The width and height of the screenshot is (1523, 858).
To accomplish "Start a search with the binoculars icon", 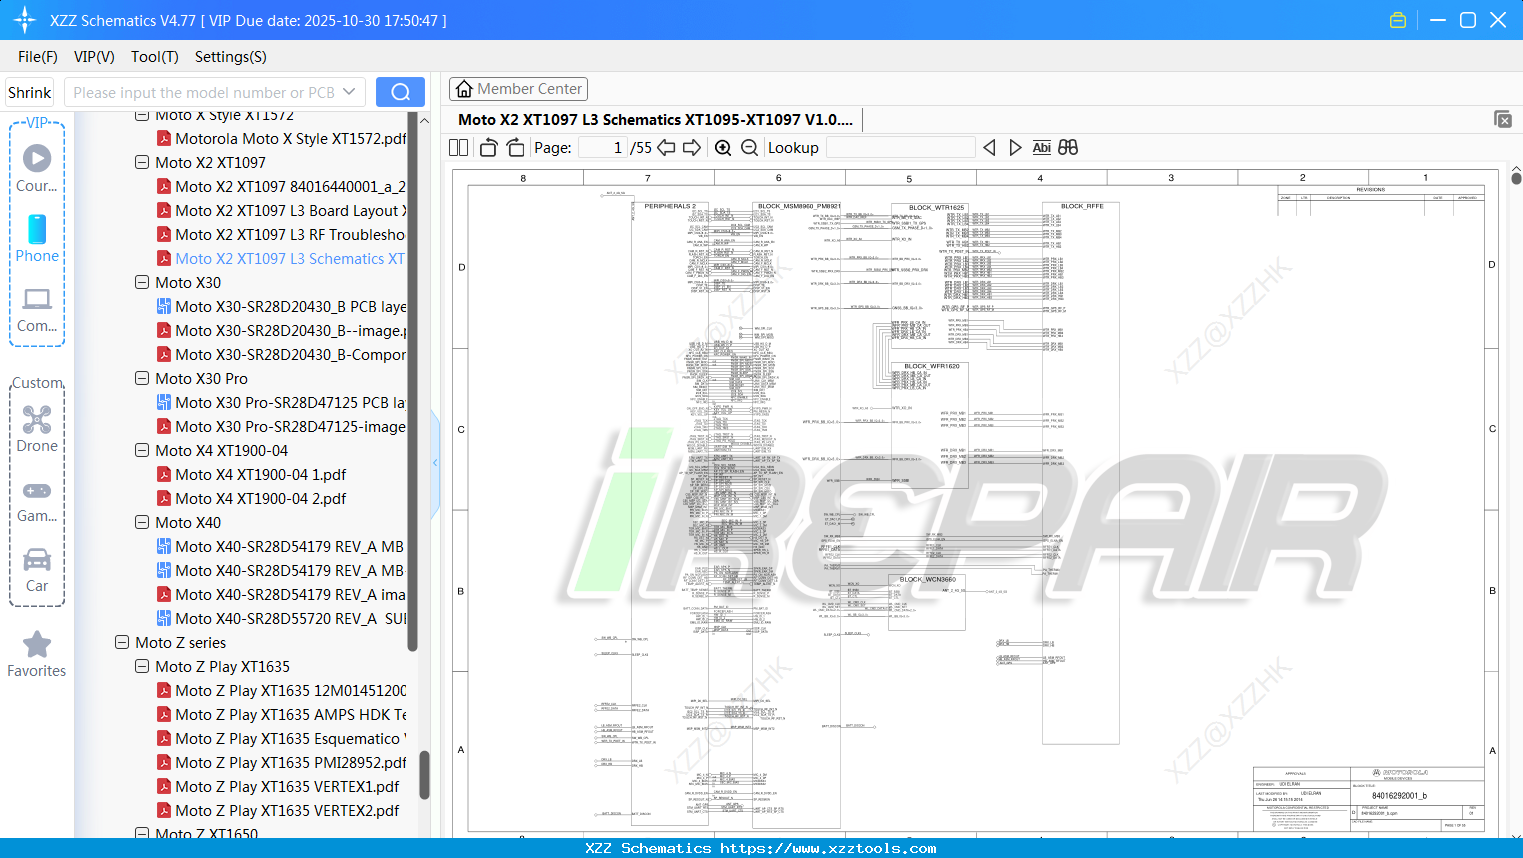I will point(1067,147).
